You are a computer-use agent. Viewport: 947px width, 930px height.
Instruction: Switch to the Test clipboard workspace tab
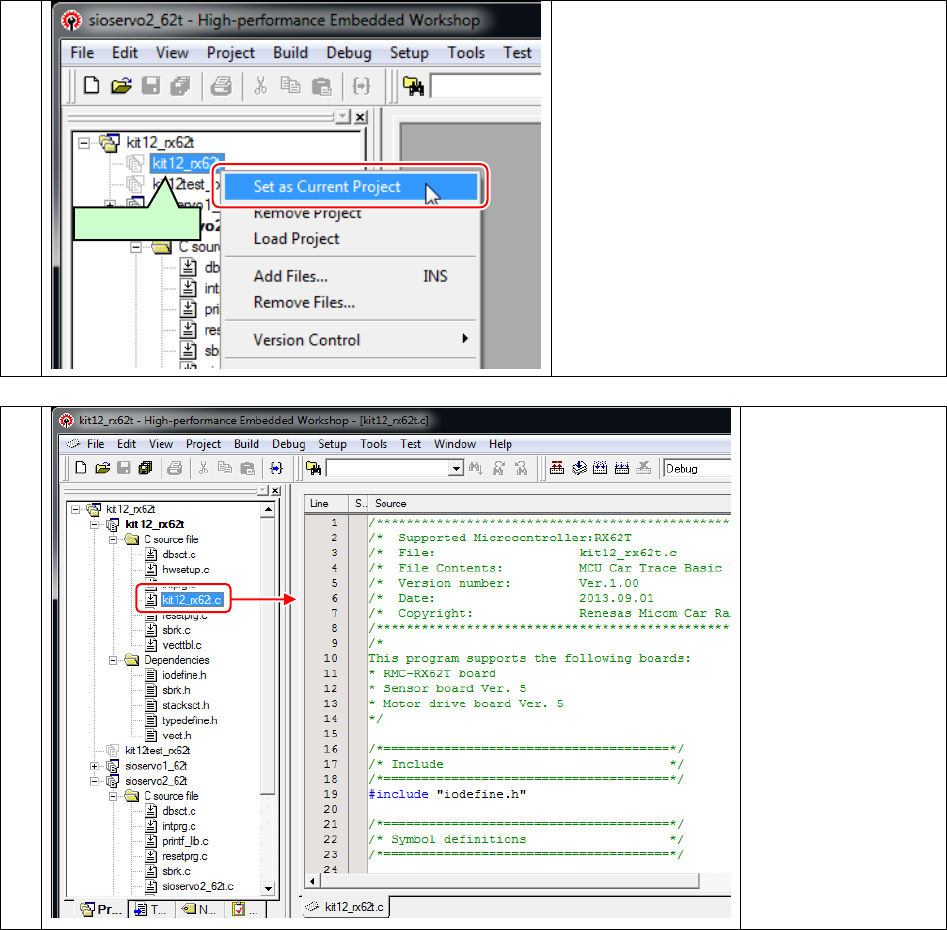click(x=245, y=909)
